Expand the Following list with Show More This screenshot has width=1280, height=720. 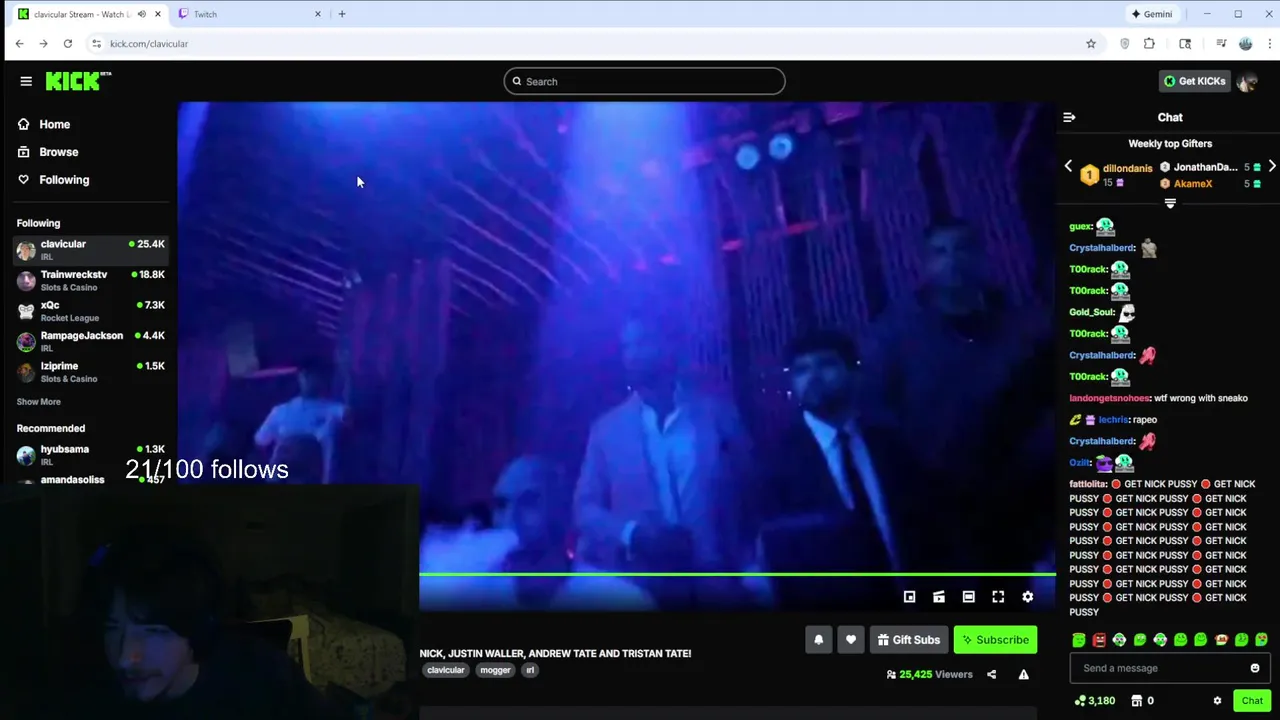tap(38, 402)
